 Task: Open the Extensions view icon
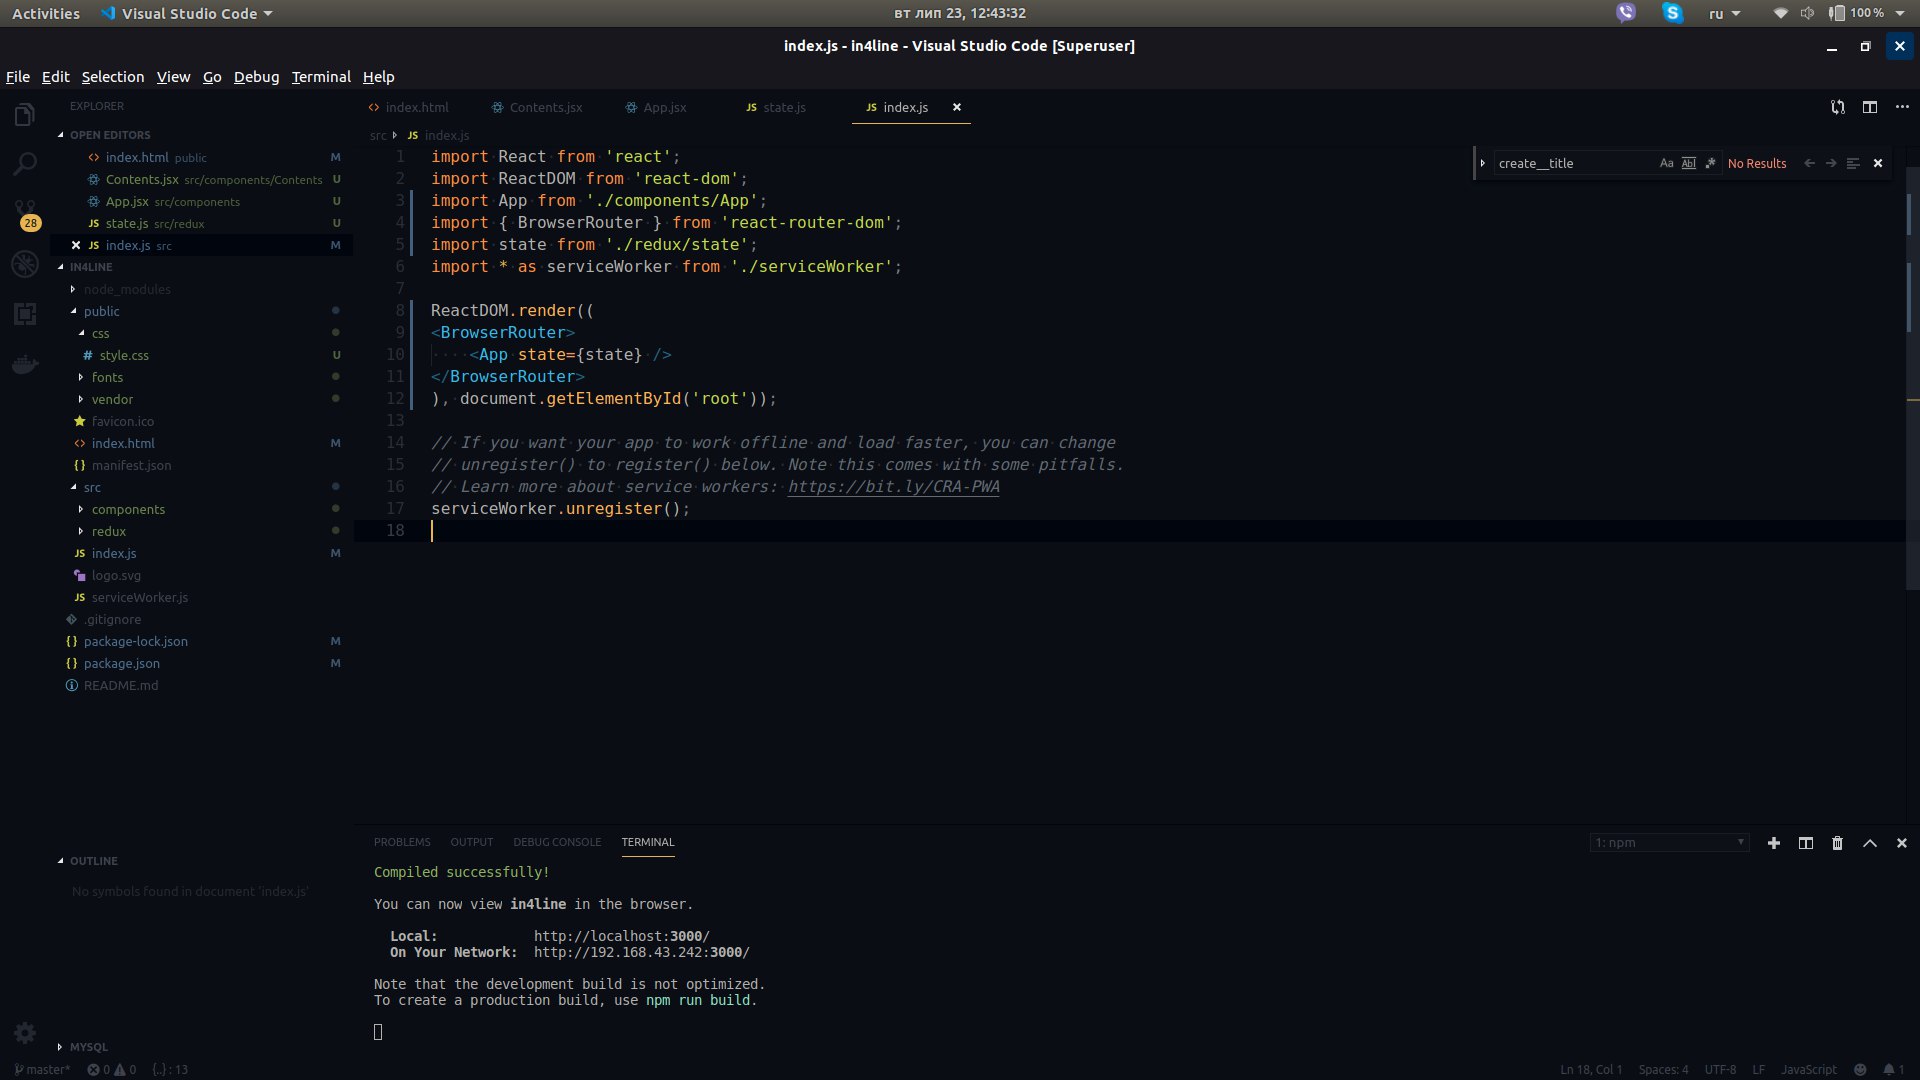tap(25, 314)
